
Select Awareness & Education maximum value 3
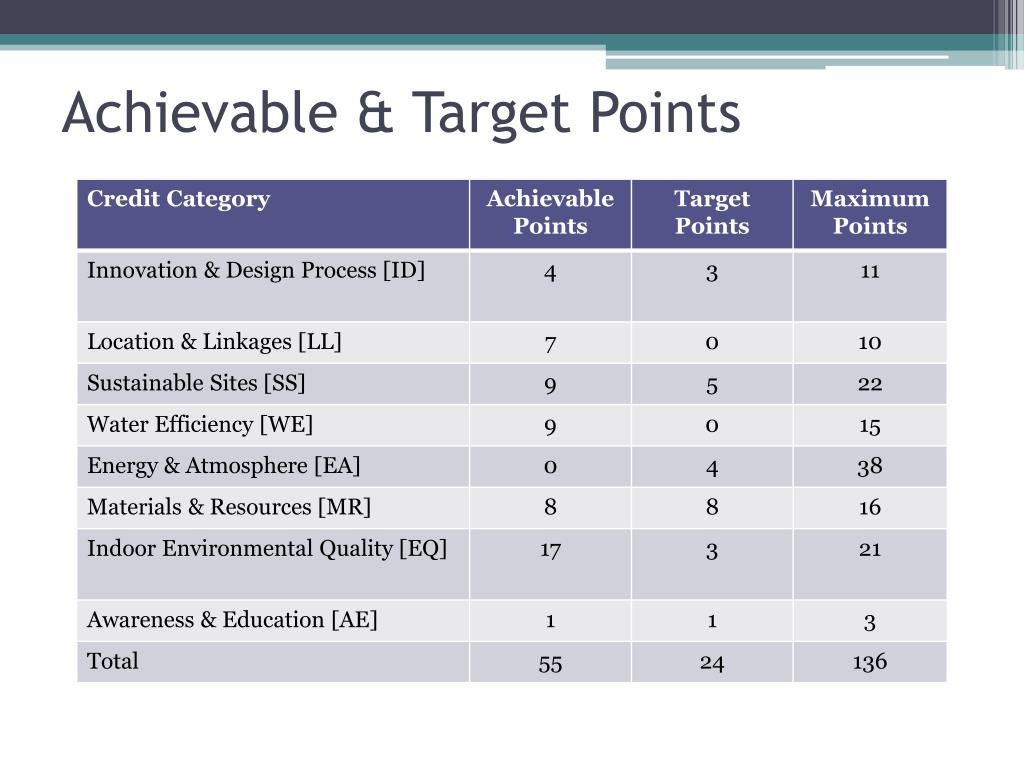[x=870, y=622]
